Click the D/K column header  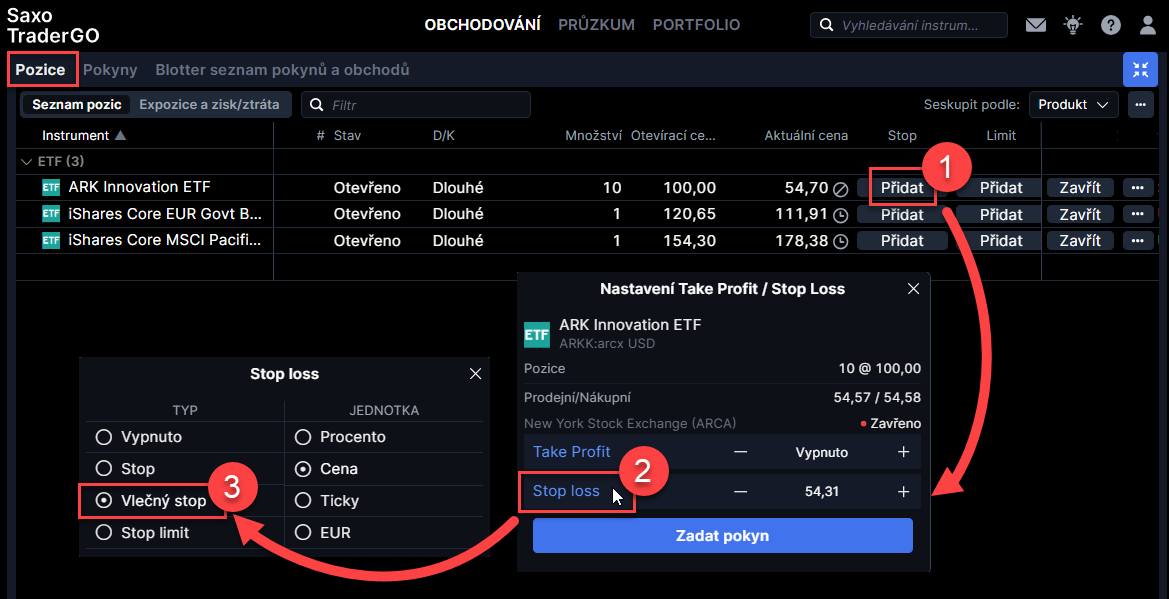(x=445, y=136)
